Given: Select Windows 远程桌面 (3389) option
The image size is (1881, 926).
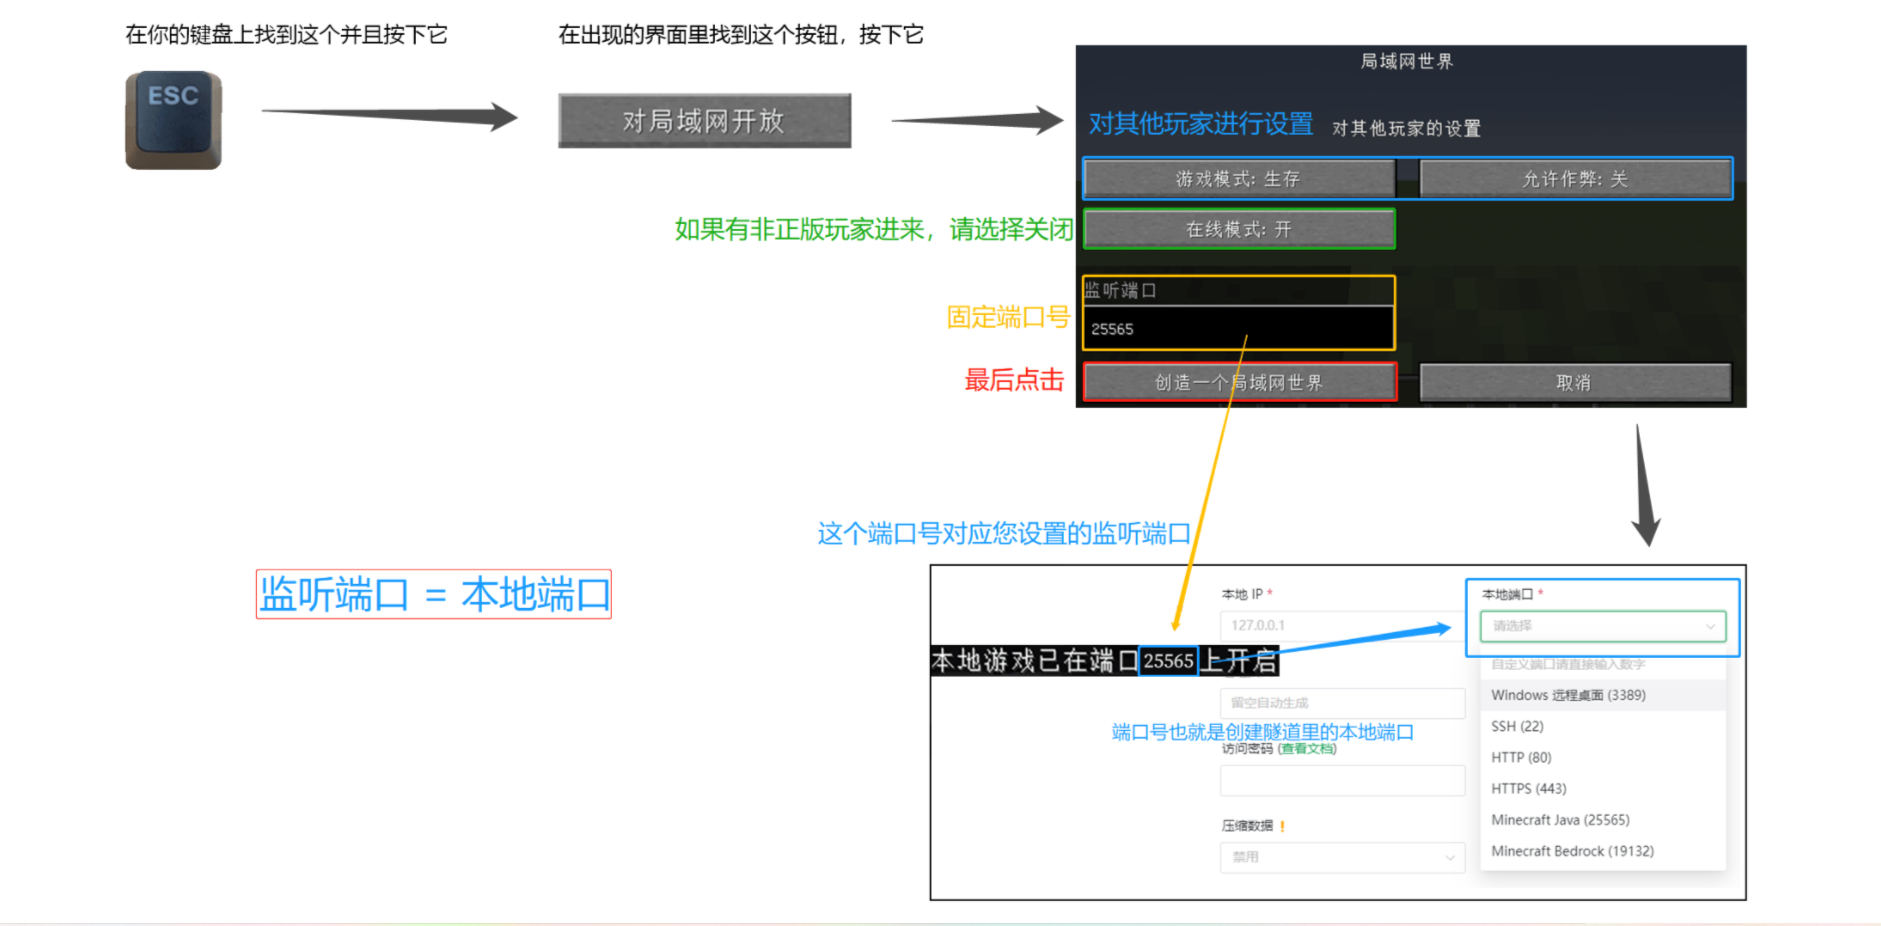Looking at the screenshot, I should [x=1603, y=695].
